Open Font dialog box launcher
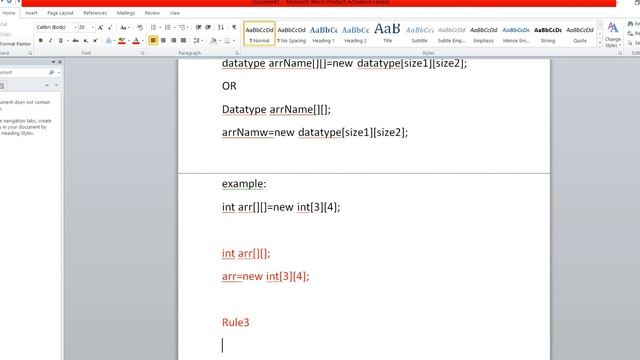Screen dimensions: 640x360 pos(142,53)
